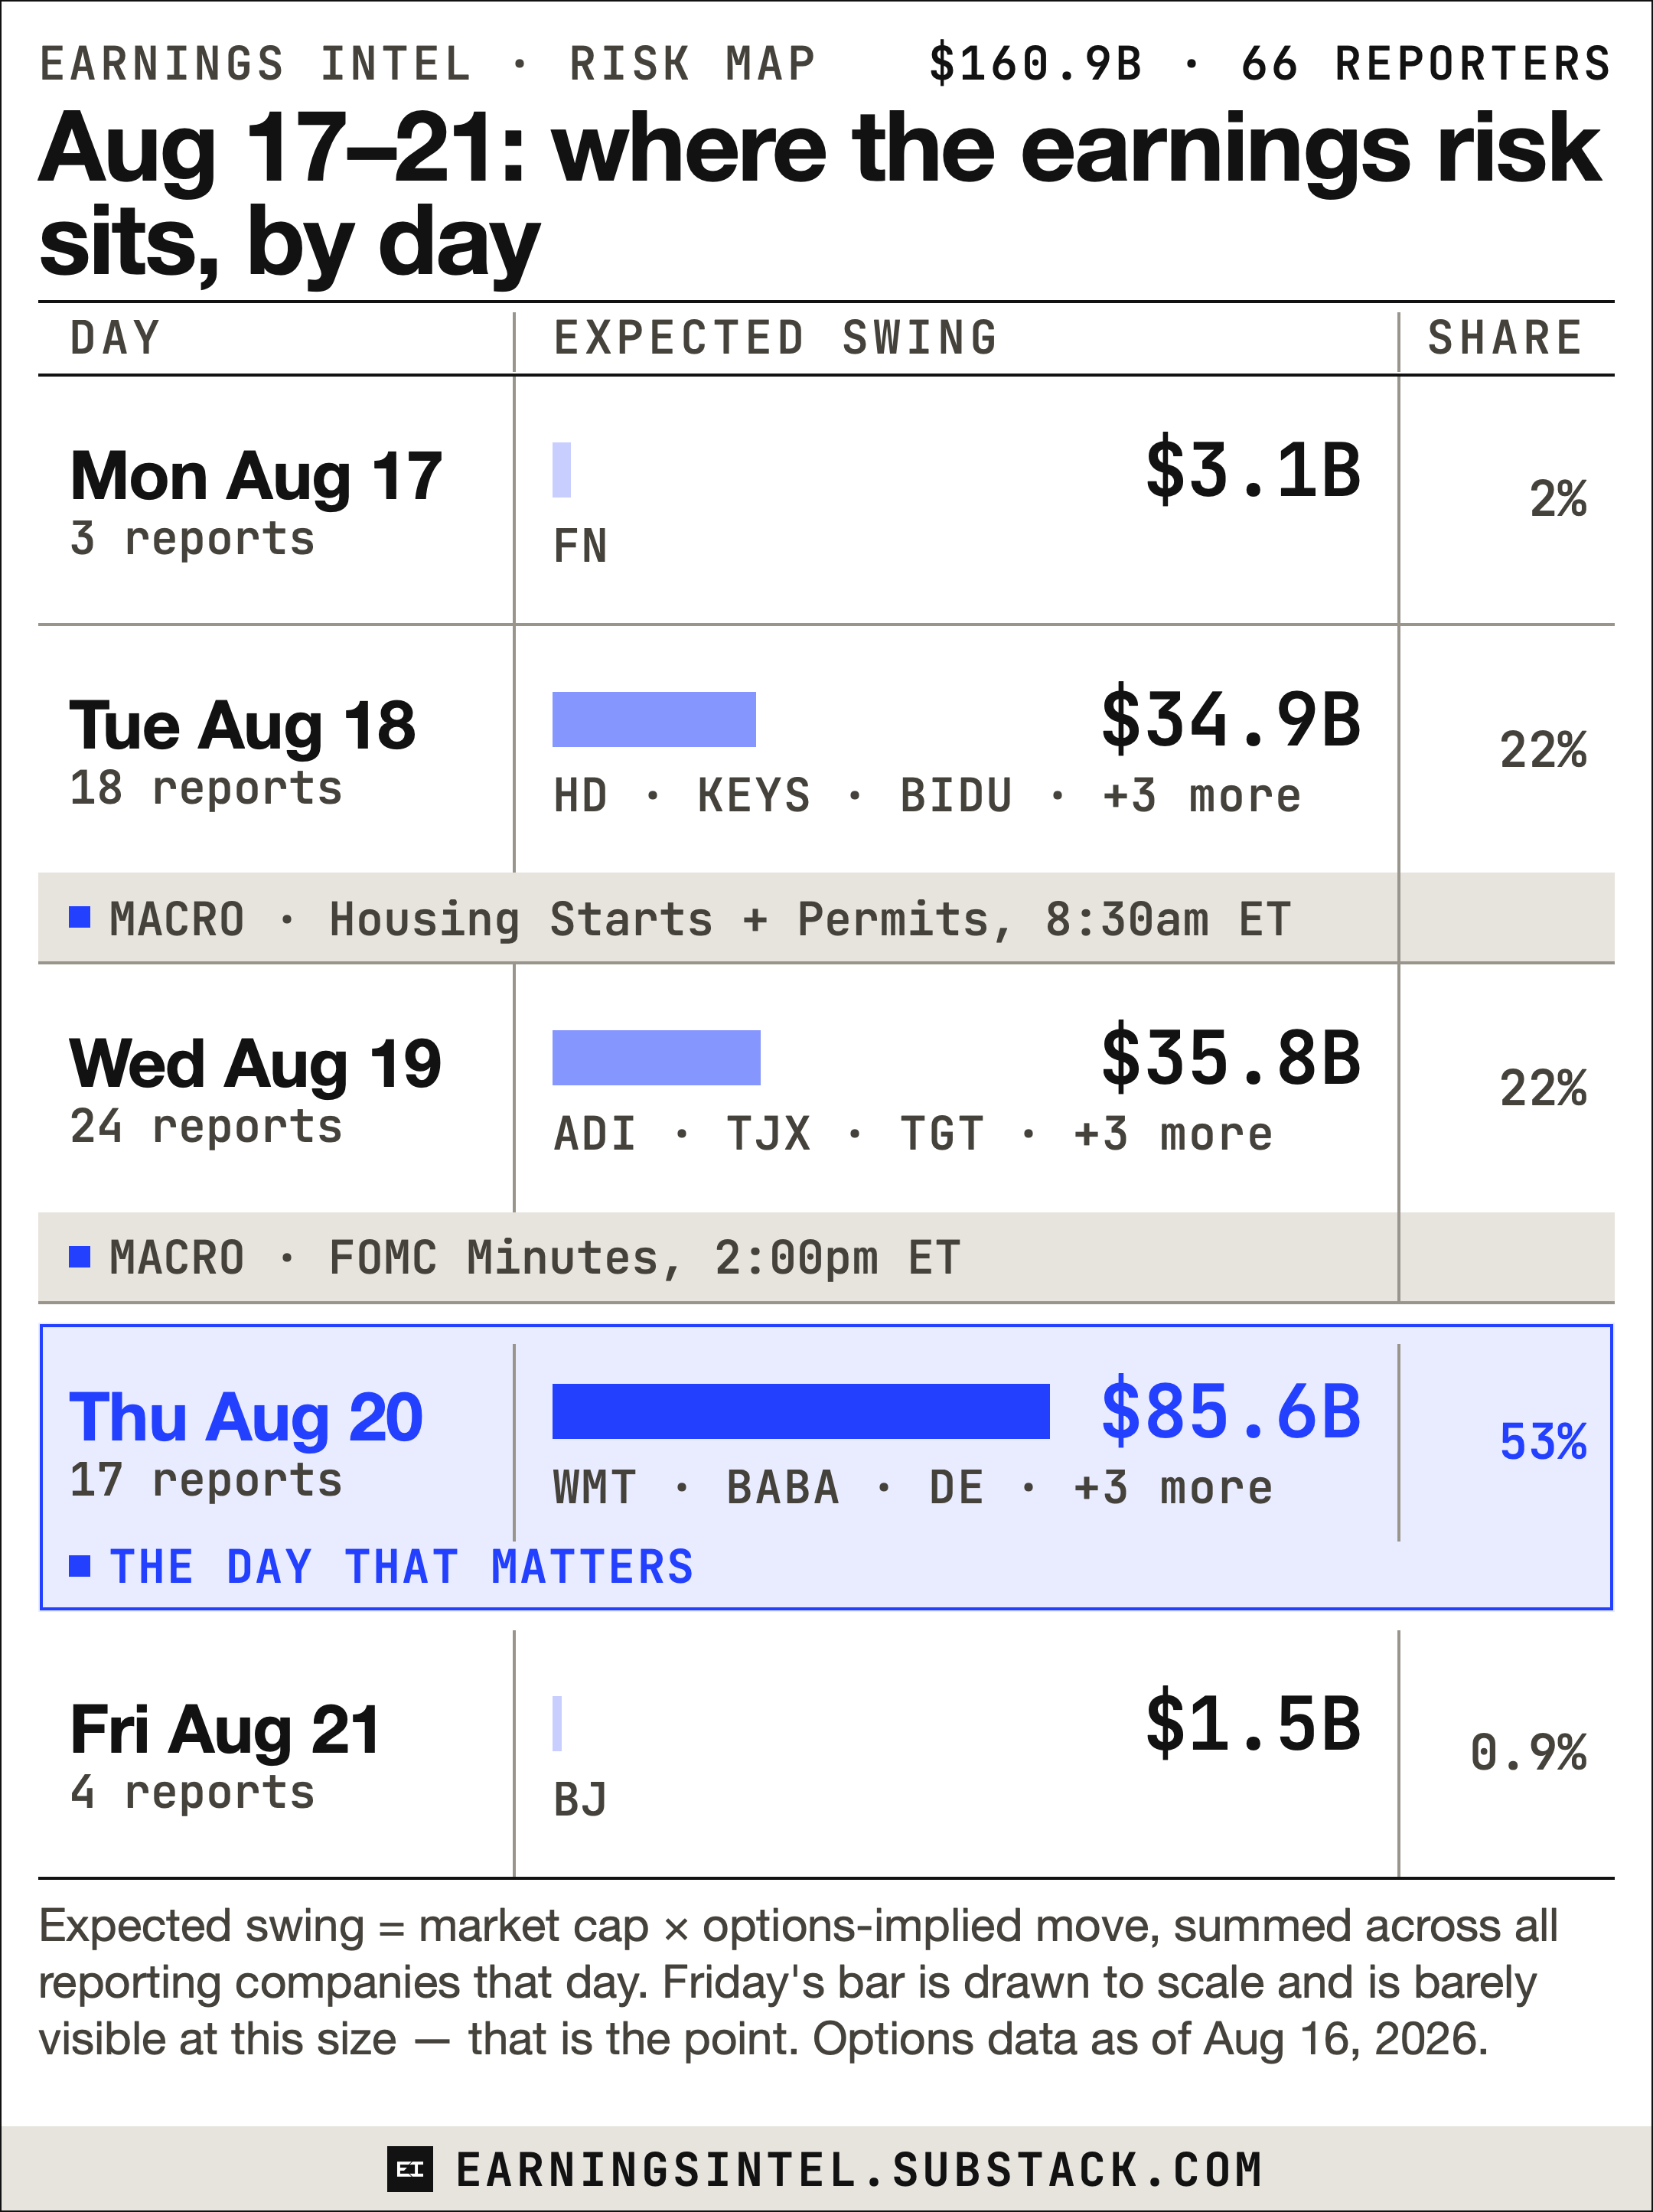Click the blue square beside THE DAY THAT MATTERS

click(80, 1565)
